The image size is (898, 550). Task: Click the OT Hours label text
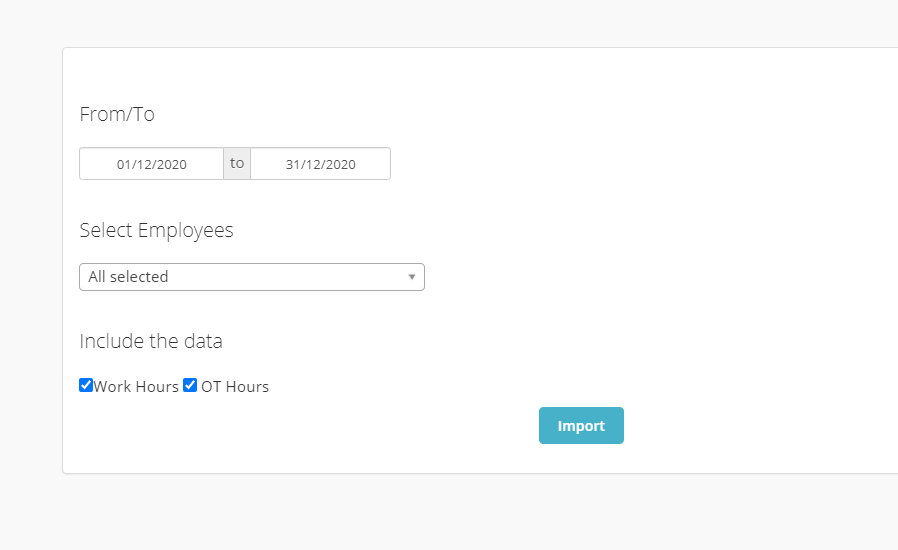(235, 387)
